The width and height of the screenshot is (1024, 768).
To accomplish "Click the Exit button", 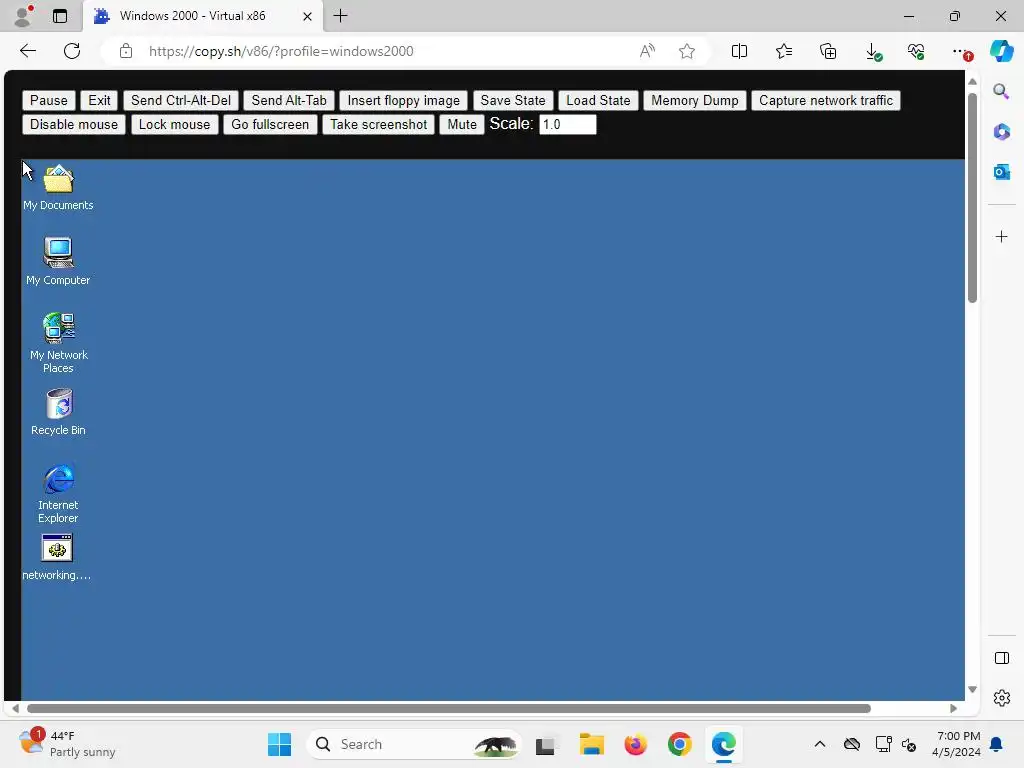I will point(99,101).
